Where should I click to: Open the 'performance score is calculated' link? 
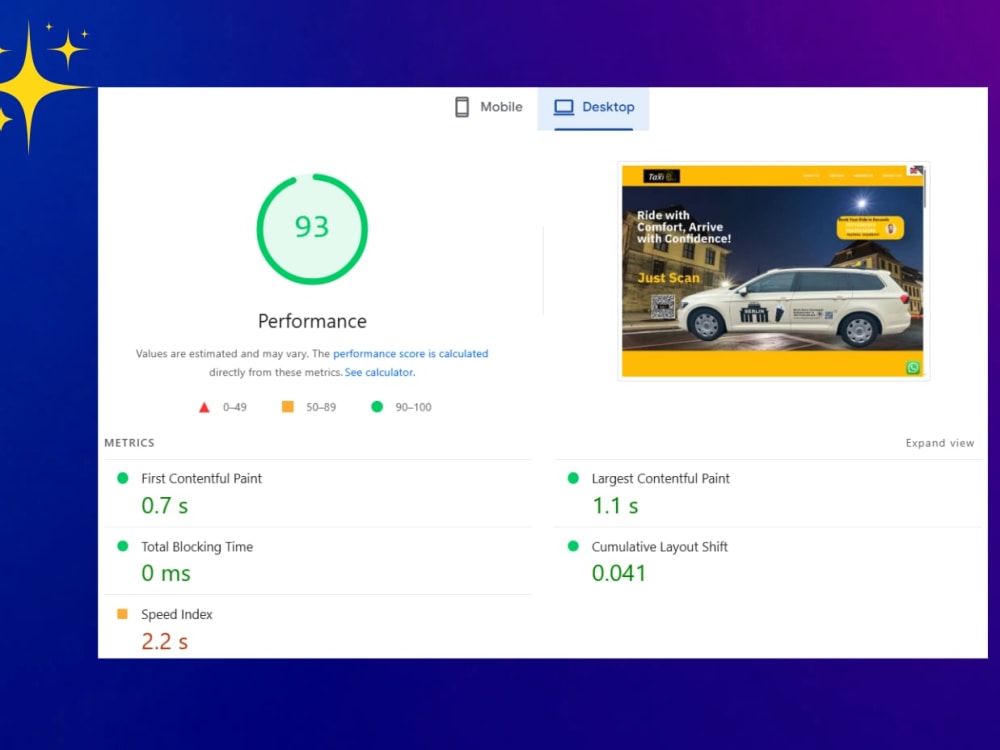coord(410,354)
